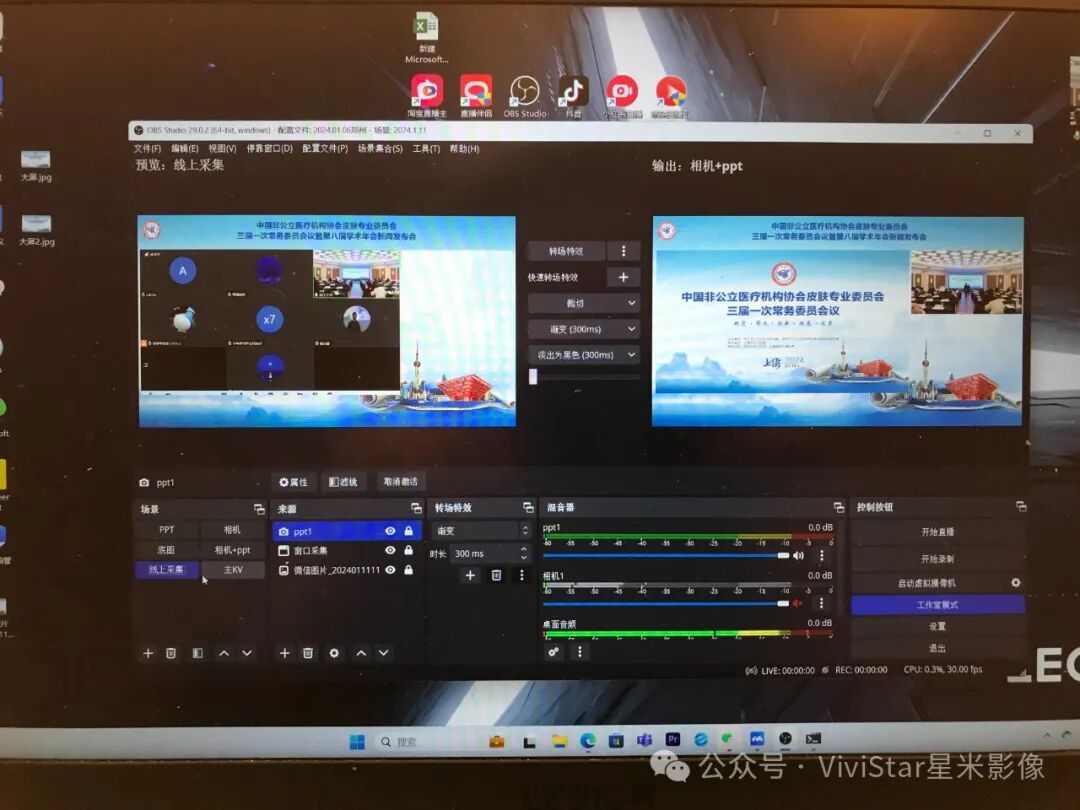Click ppt1 volume slider handle

[x=783, y=555]
